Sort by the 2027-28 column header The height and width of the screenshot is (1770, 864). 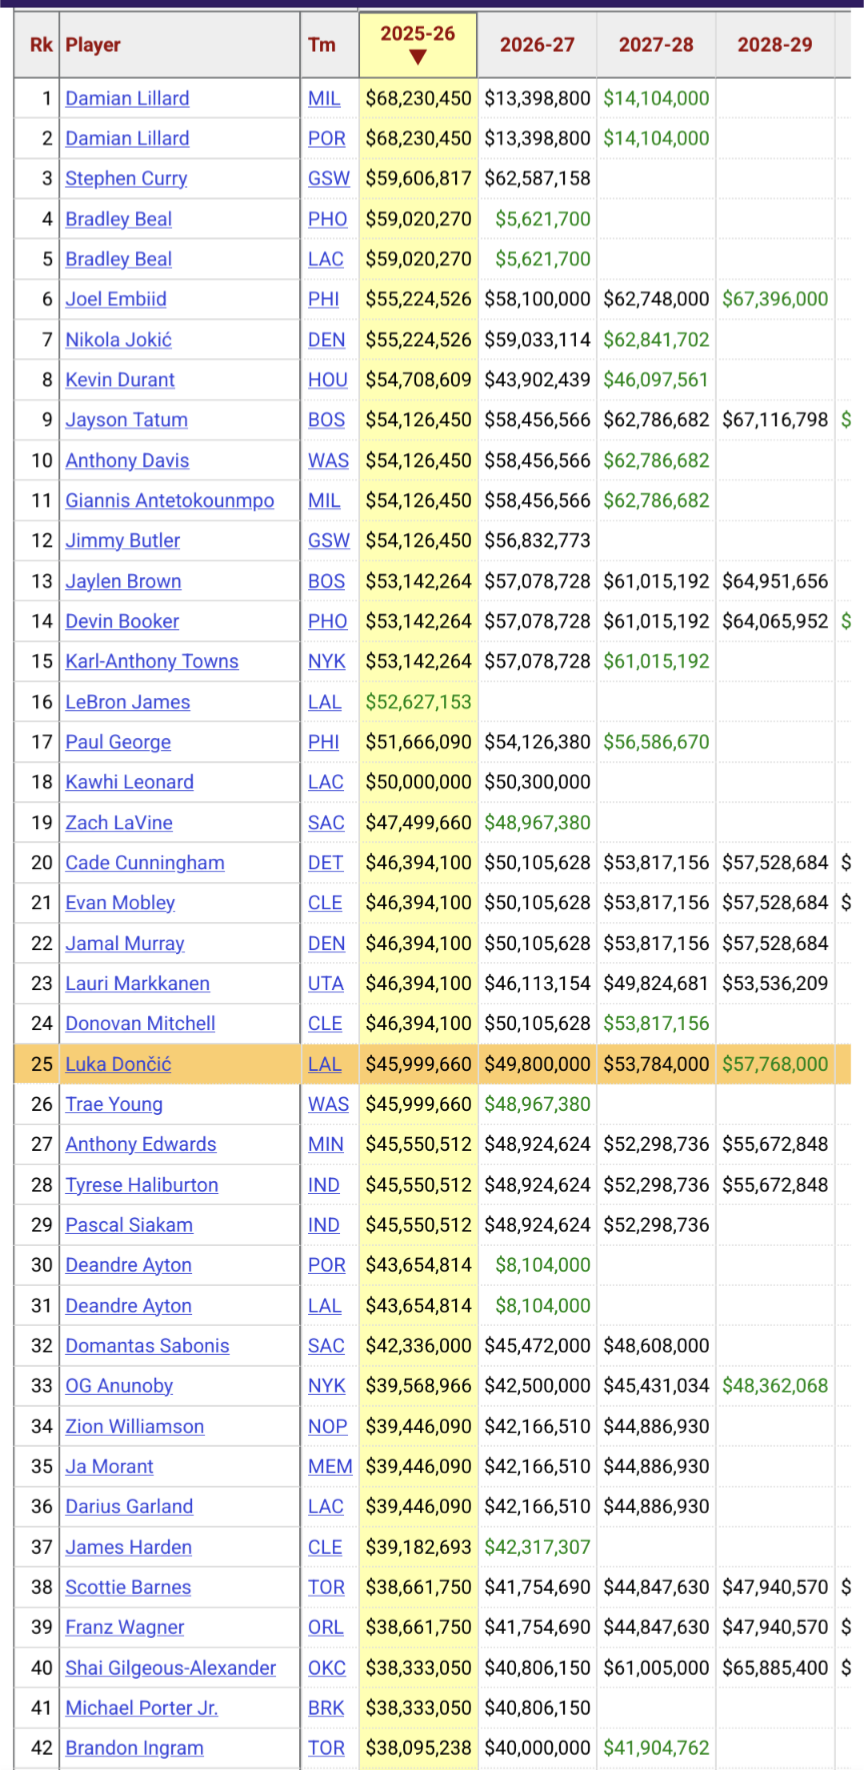656,45
